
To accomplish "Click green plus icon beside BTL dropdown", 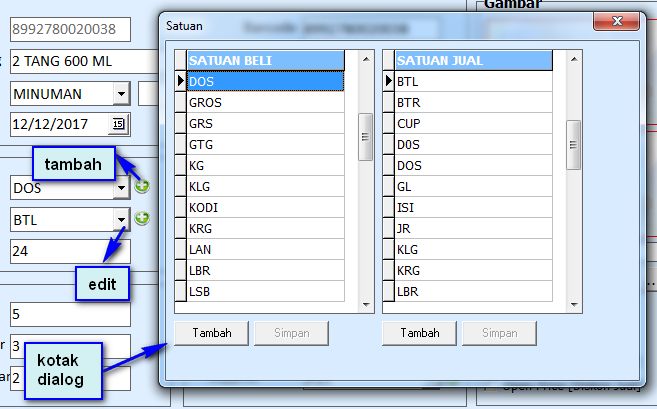I will click(x=142, y=218).
